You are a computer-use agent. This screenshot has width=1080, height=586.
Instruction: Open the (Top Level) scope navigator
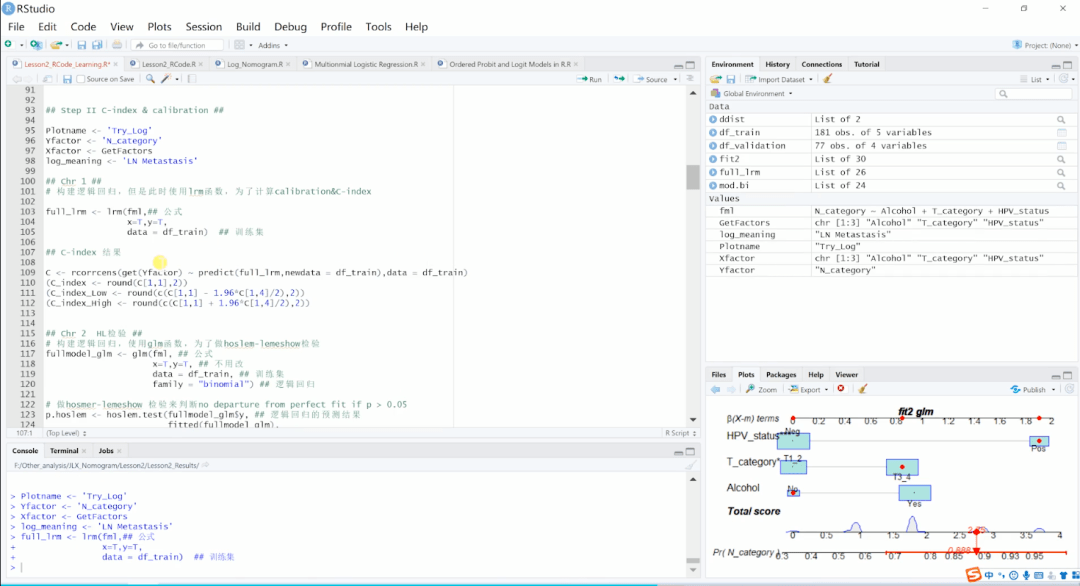tap(65, 433)
